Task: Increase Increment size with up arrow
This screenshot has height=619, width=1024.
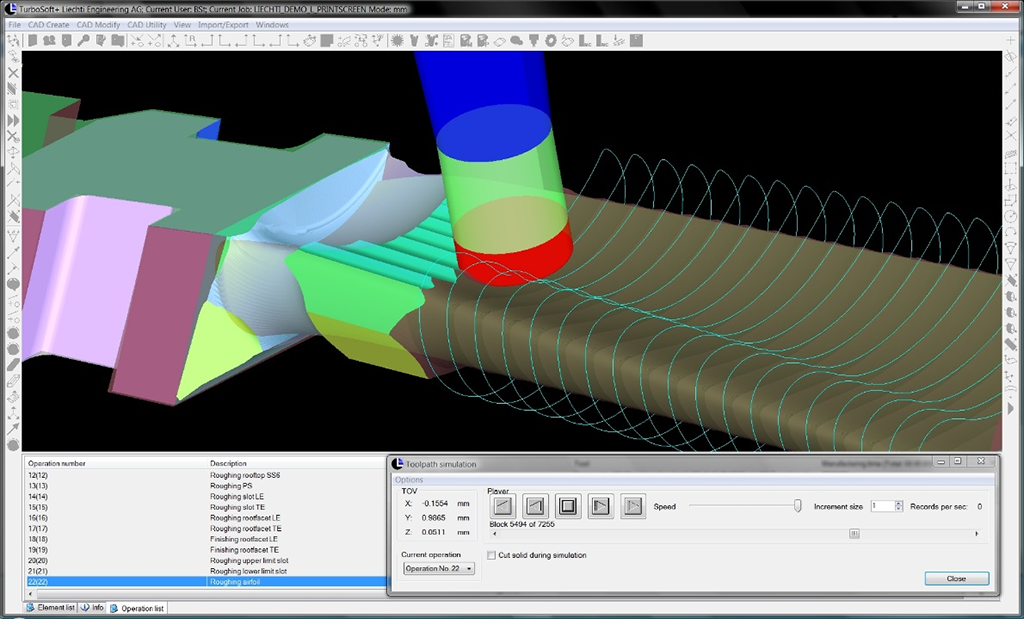Action: [x=899, y=503]
